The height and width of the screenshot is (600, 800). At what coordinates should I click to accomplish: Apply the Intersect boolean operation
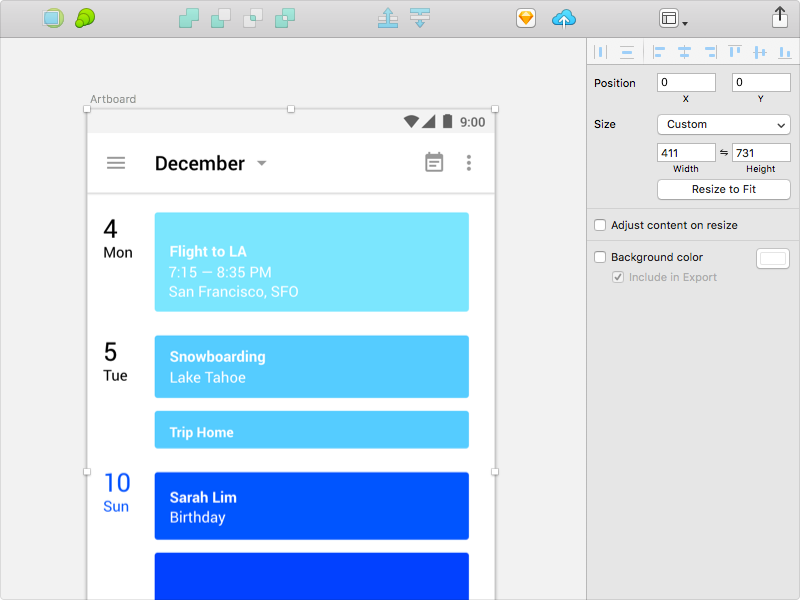253,18
